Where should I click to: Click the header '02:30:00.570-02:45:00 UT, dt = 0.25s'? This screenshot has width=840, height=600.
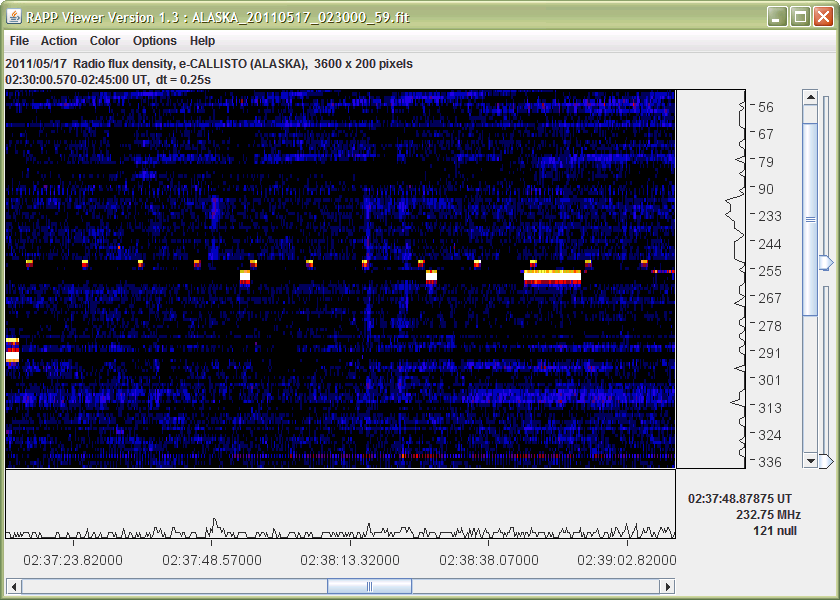[108, 80]
